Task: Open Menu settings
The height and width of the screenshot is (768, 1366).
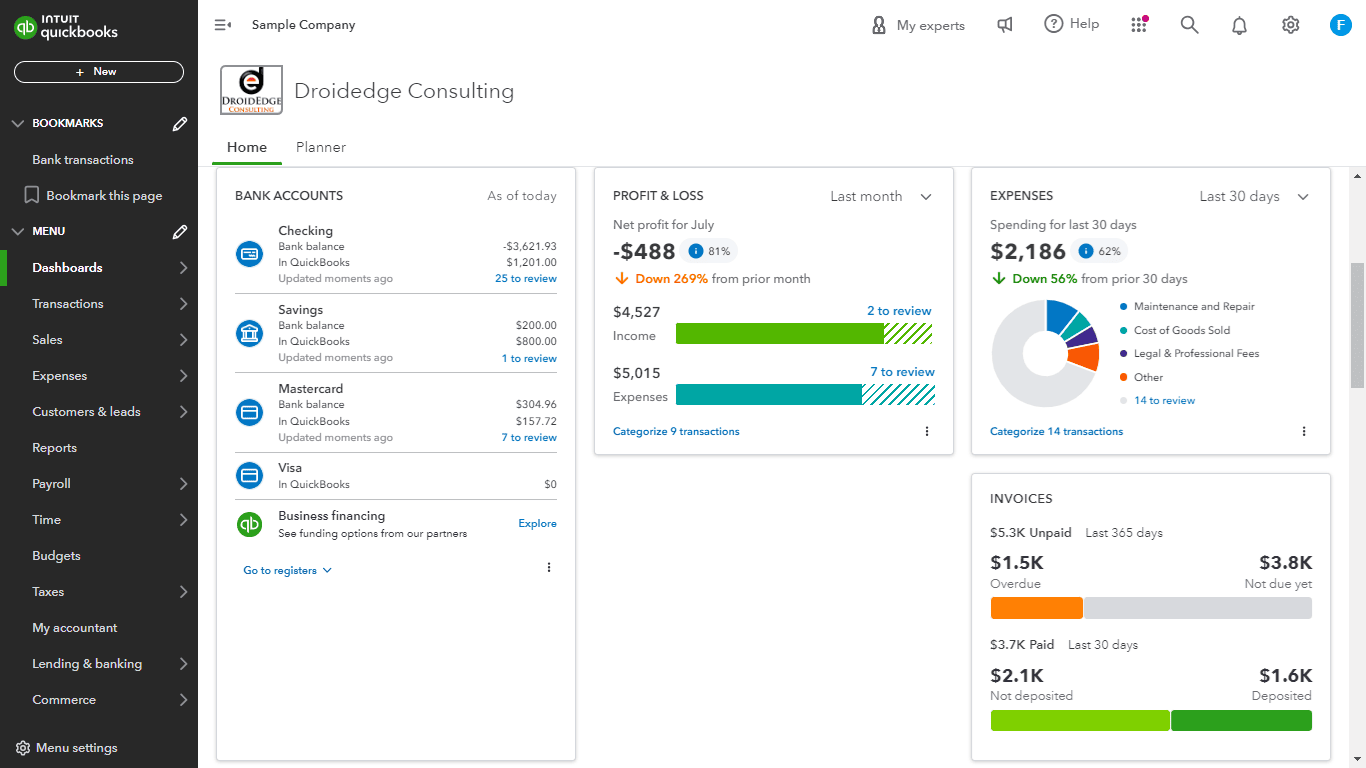Action: 66,748
